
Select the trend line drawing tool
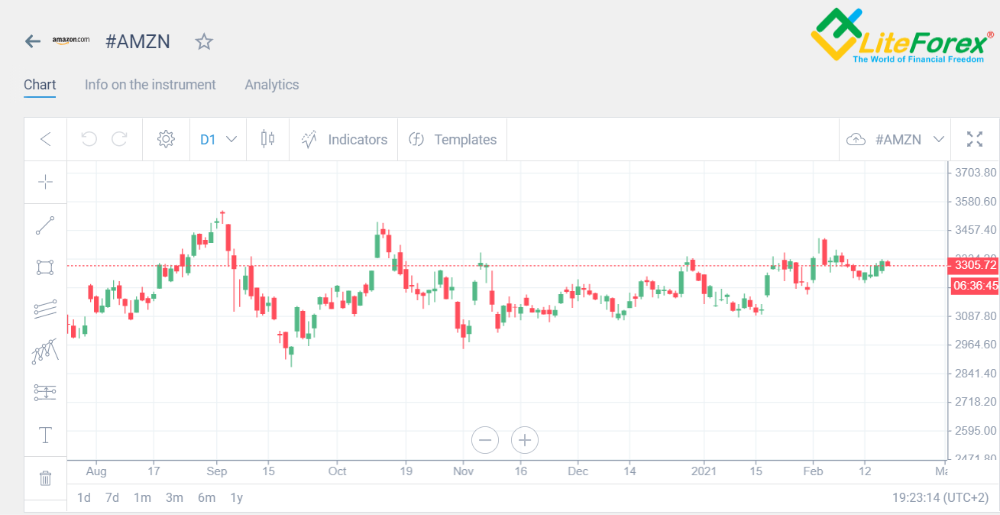(x=45, y=226)
